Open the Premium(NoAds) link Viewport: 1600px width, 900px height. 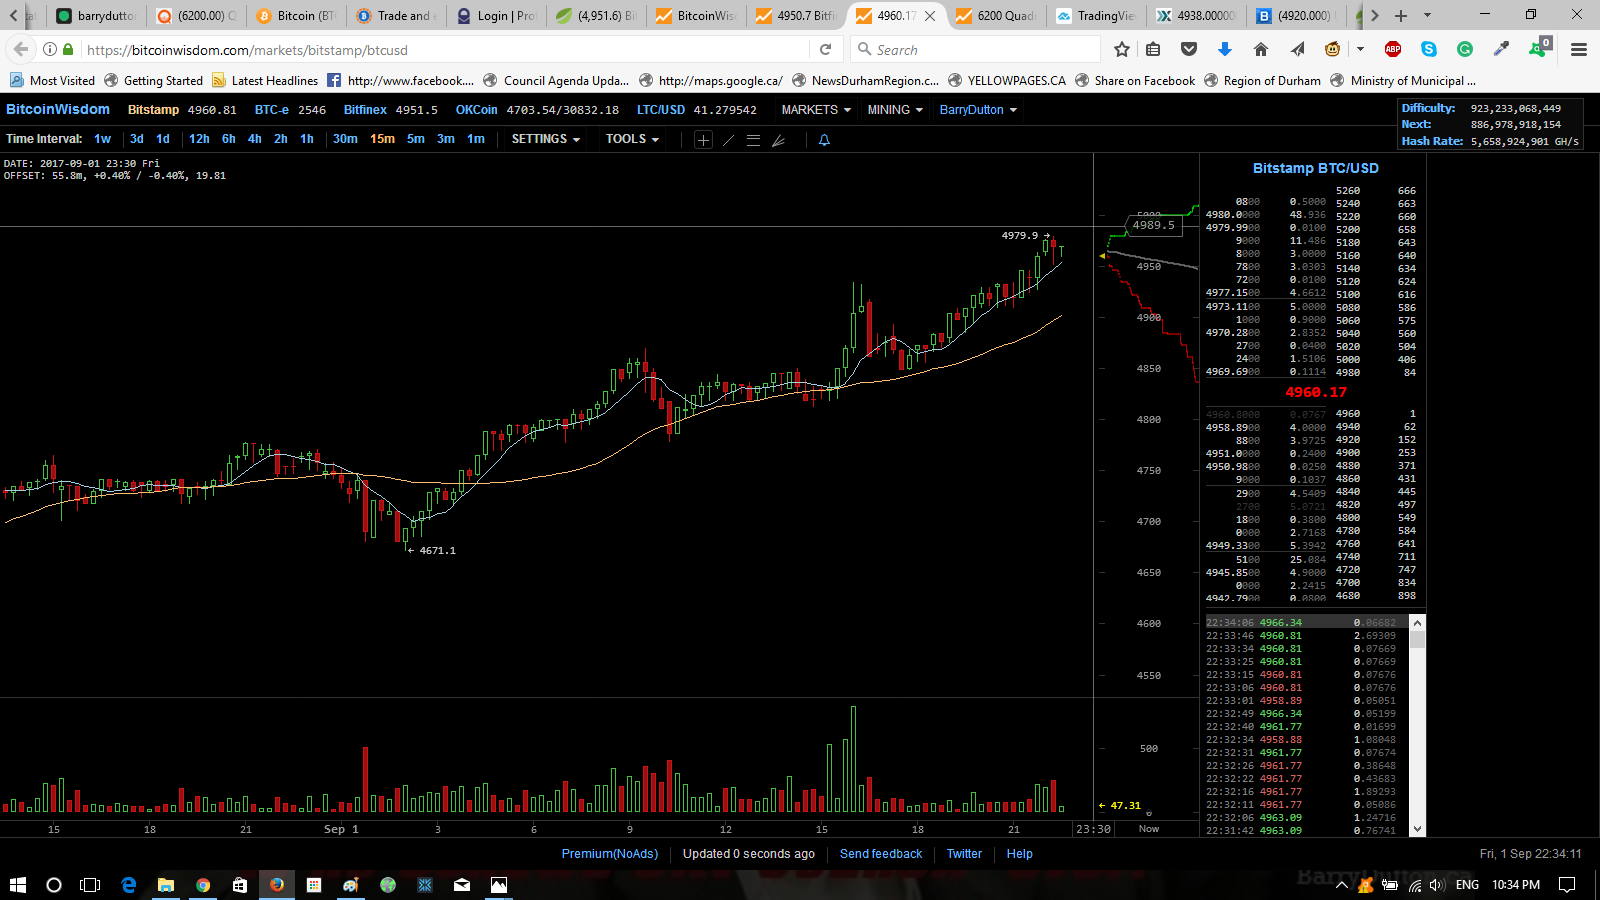610,854
